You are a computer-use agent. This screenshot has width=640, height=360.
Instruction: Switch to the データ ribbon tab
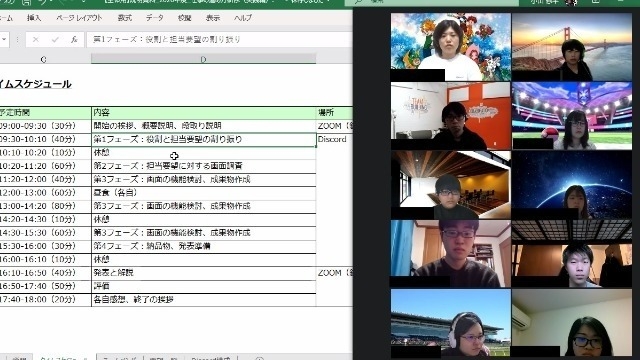155,18
